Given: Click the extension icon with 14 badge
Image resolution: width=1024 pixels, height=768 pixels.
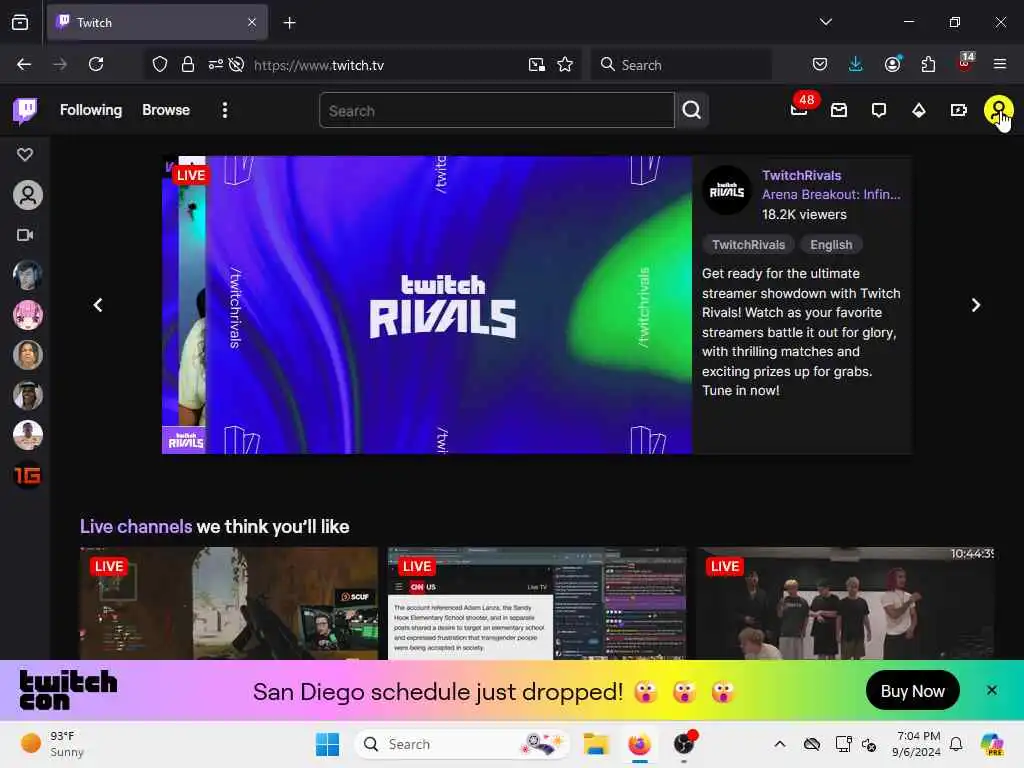Looking at the screenshot, I should [x=965, y=63].
